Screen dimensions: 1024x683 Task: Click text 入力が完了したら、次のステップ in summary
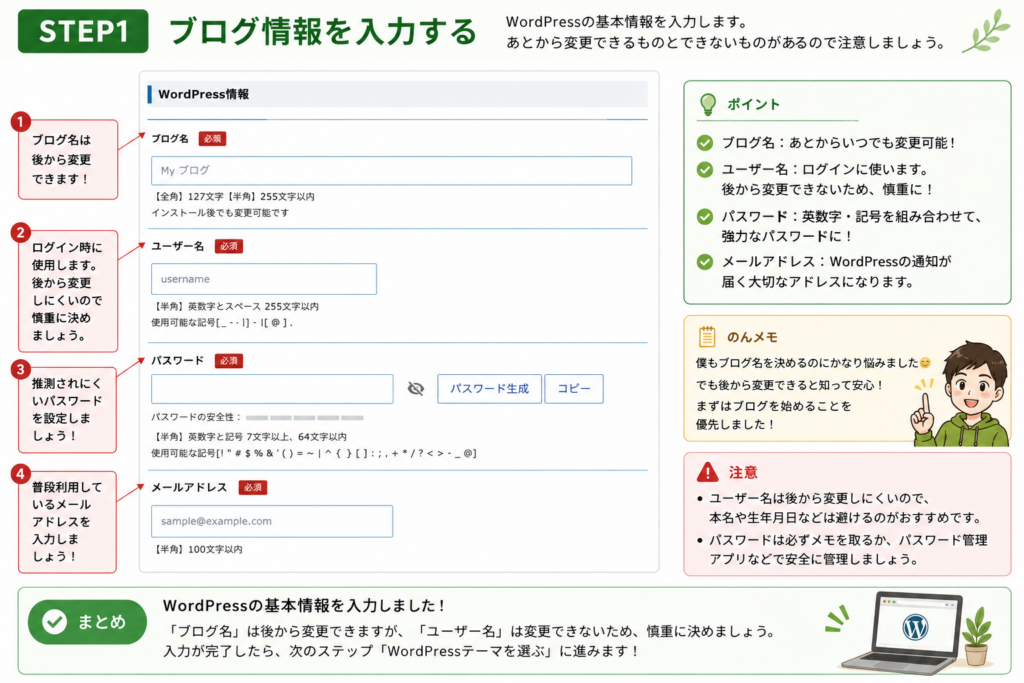(x=268, y=652)
